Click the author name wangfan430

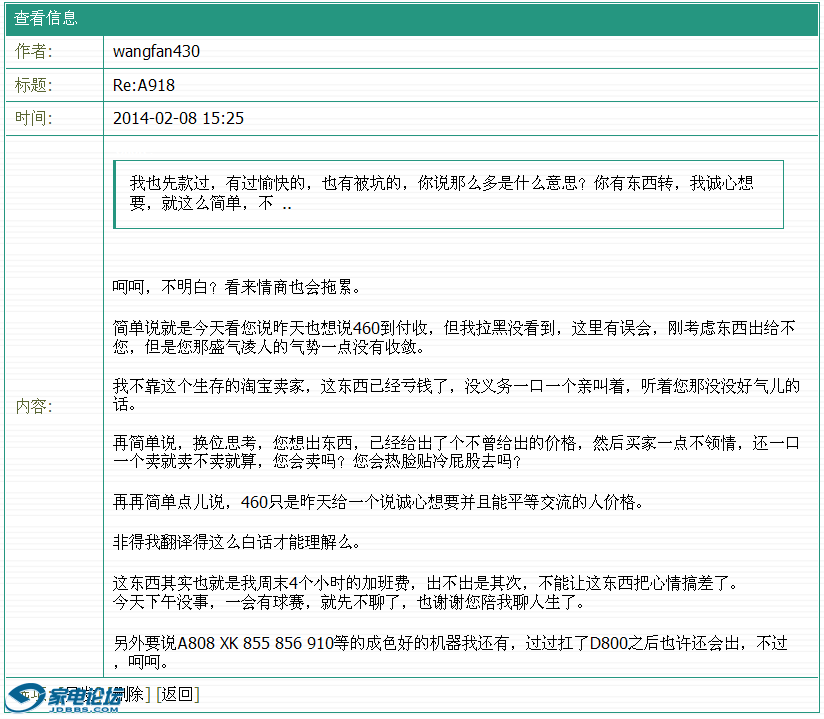tap(156, 51)
